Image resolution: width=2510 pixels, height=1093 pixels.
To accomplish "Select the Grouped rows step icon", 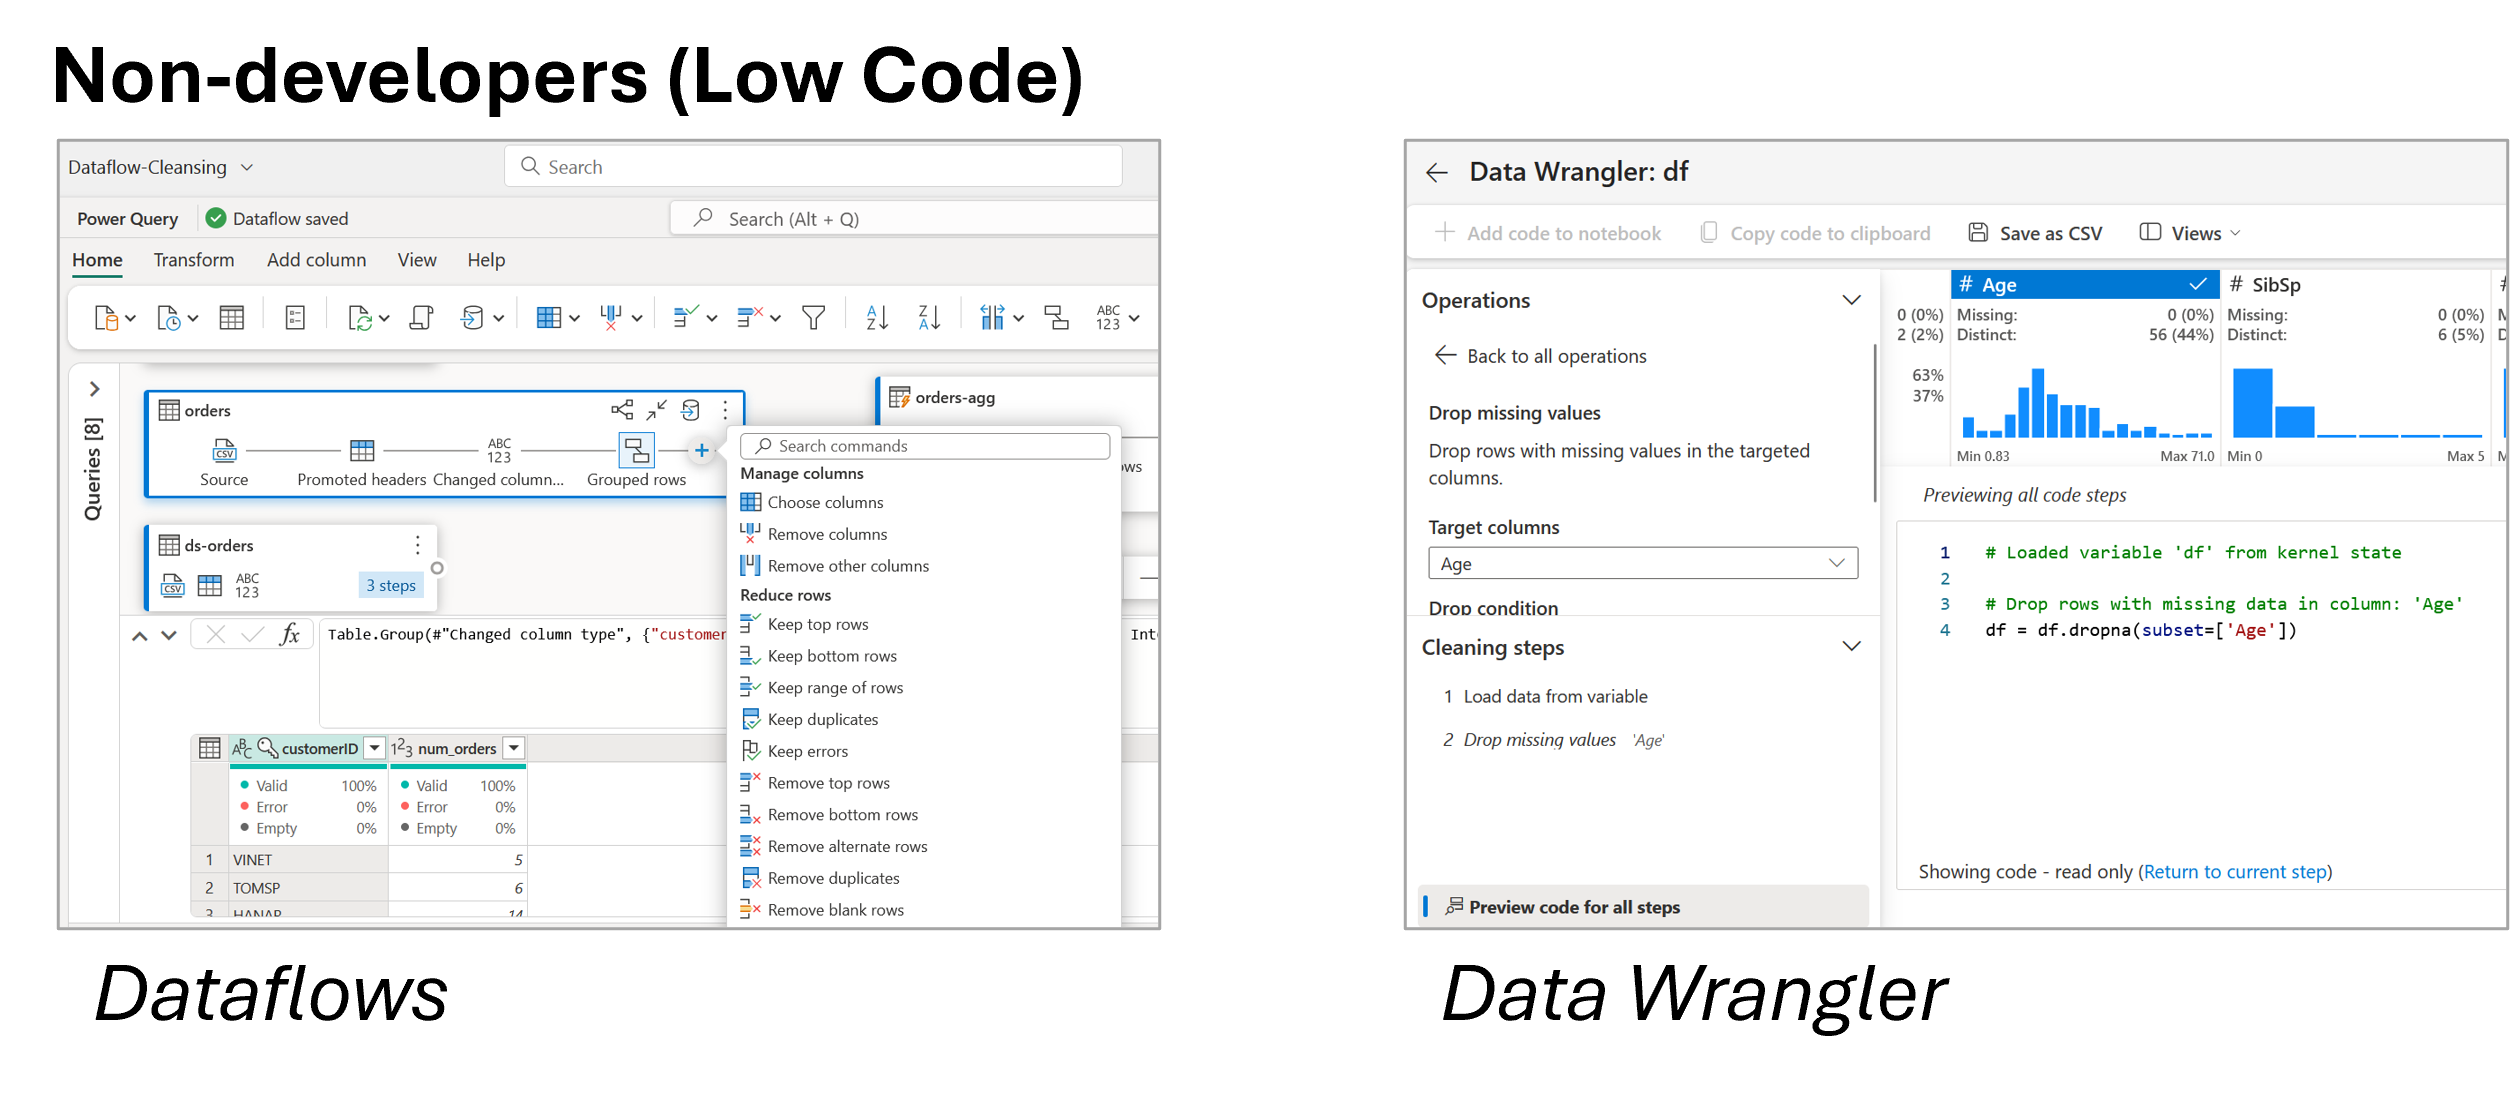I will point(637,450).
